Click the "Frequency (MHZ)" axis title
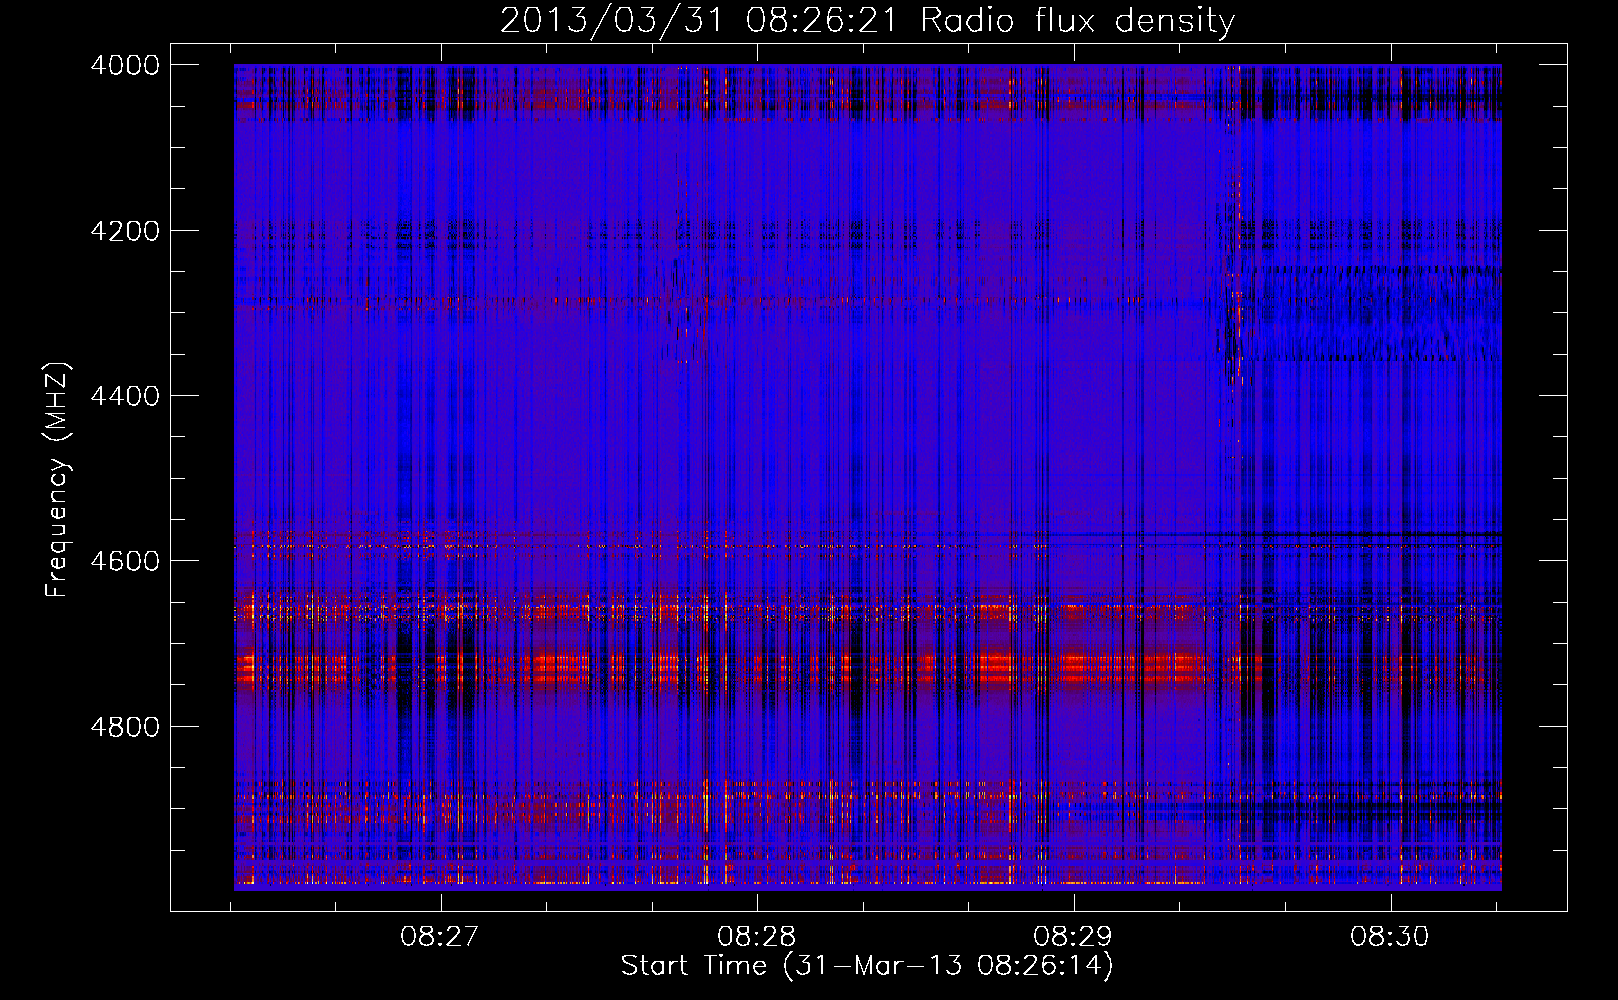 58,480
